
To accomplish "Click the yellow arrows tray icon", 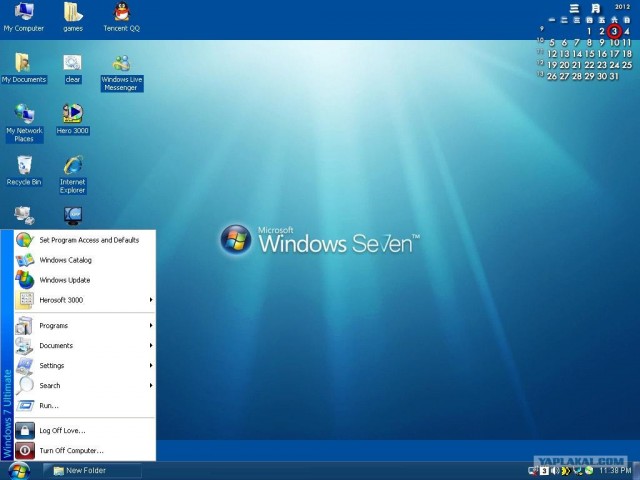I will point(566,471).
